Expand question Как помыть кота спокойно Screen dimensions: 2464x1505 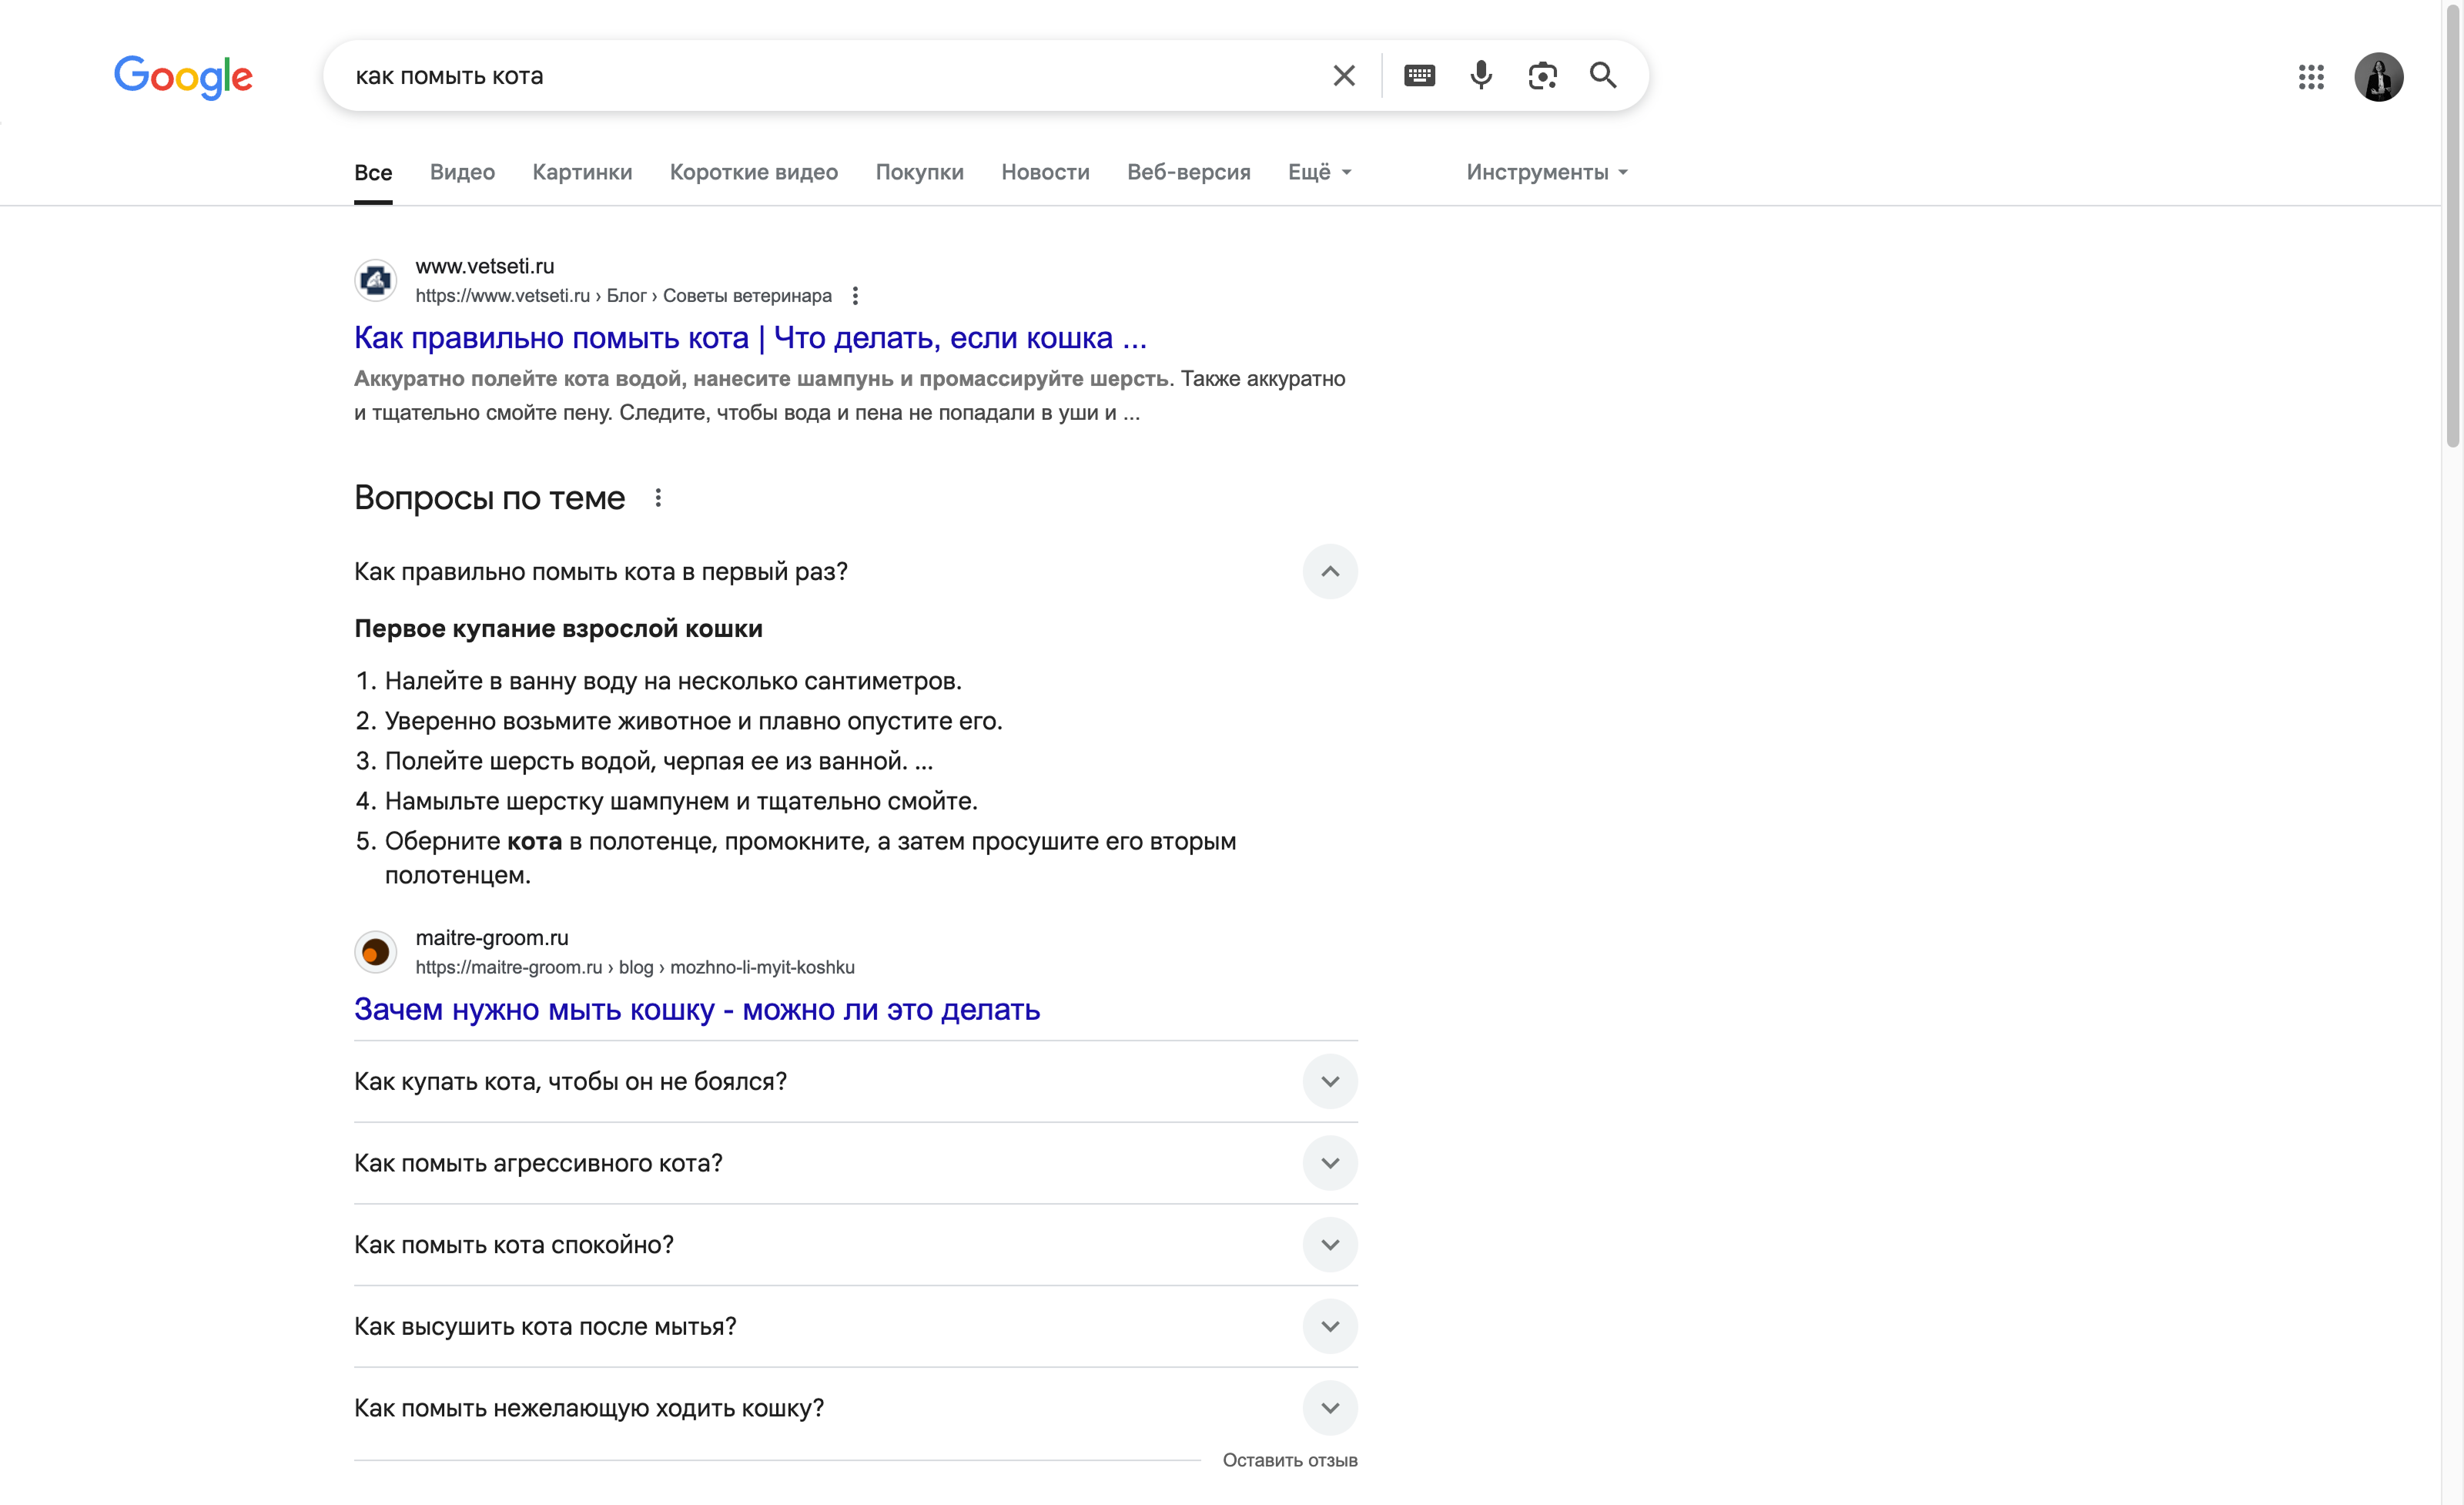tap(1329, 1245)
